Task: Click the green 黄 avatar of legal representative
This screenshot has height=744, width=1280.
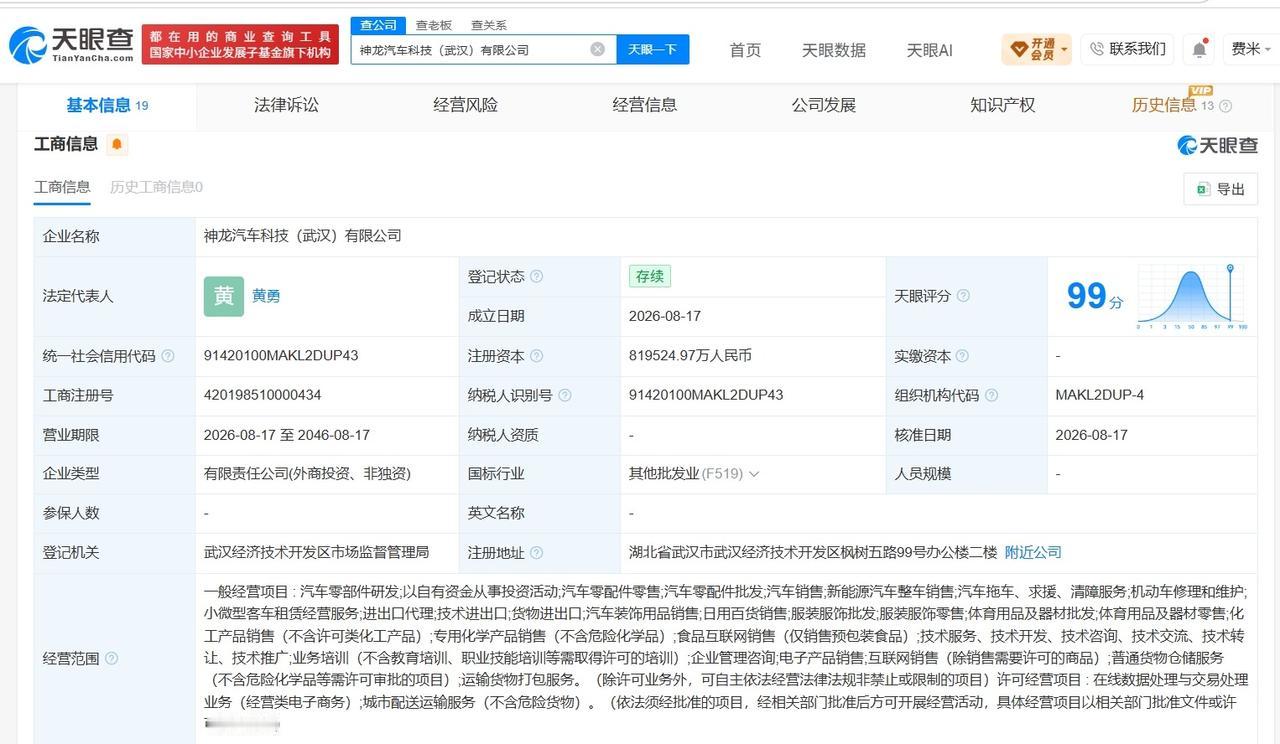Action: point(224,297)
